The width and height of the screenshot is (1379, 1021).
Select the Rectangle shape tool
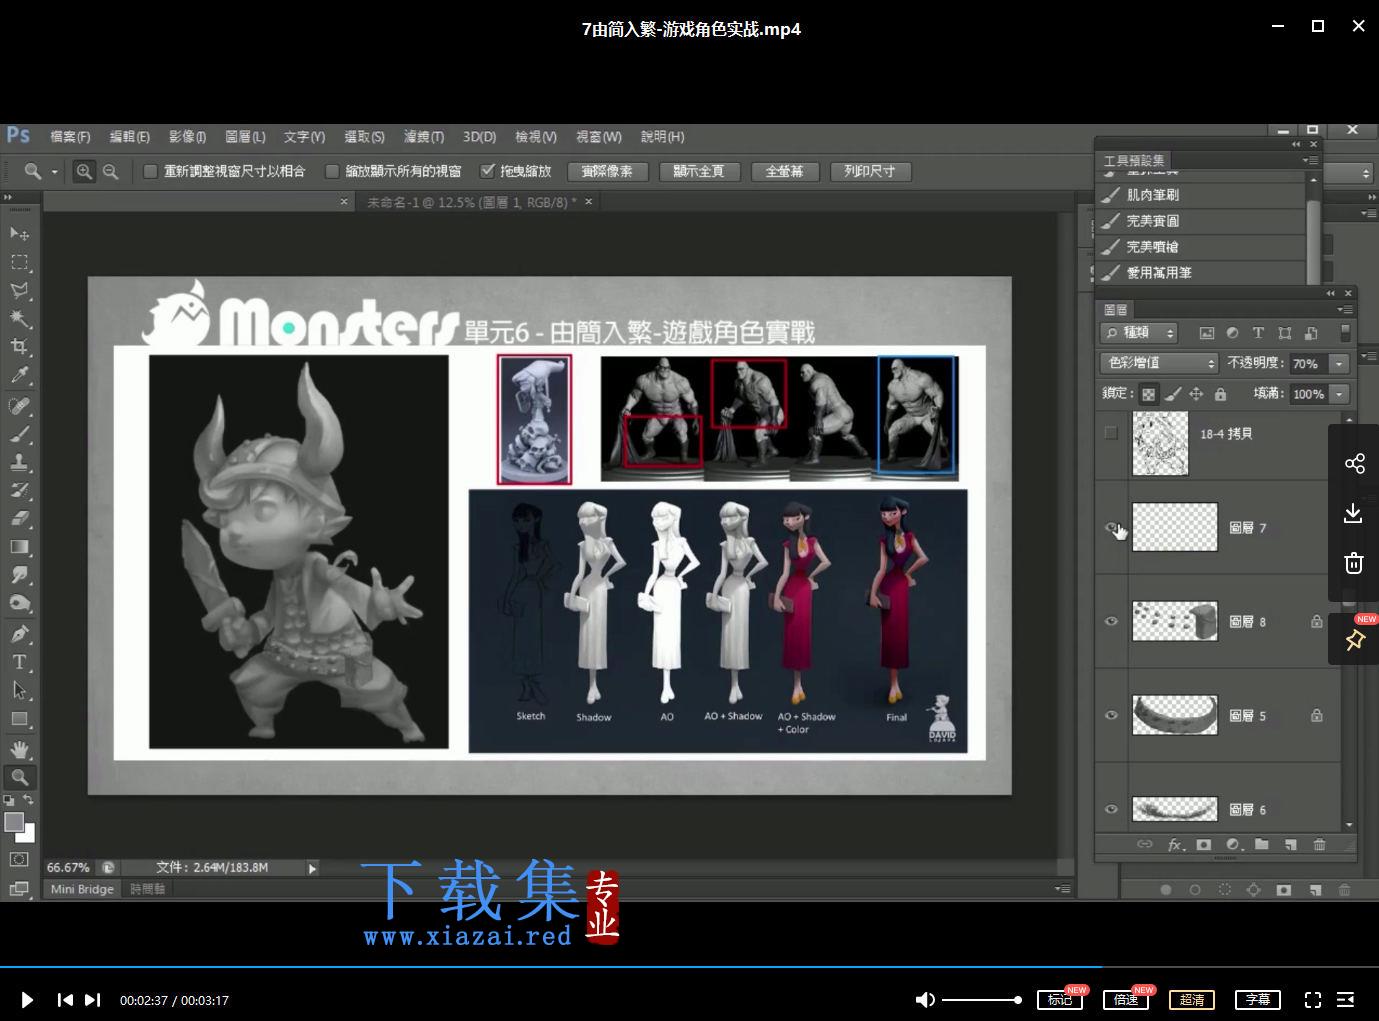(19, 719)
